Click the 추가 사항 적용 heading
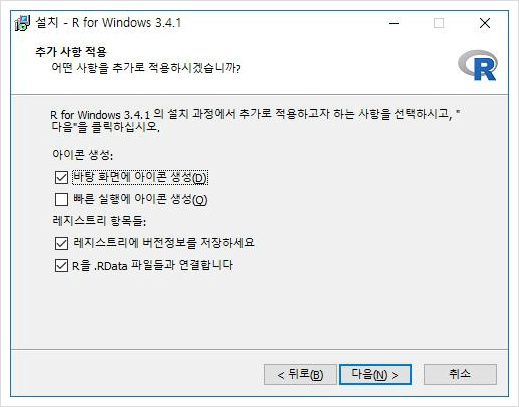The image size is (519, 407). [x=71, y=52]
